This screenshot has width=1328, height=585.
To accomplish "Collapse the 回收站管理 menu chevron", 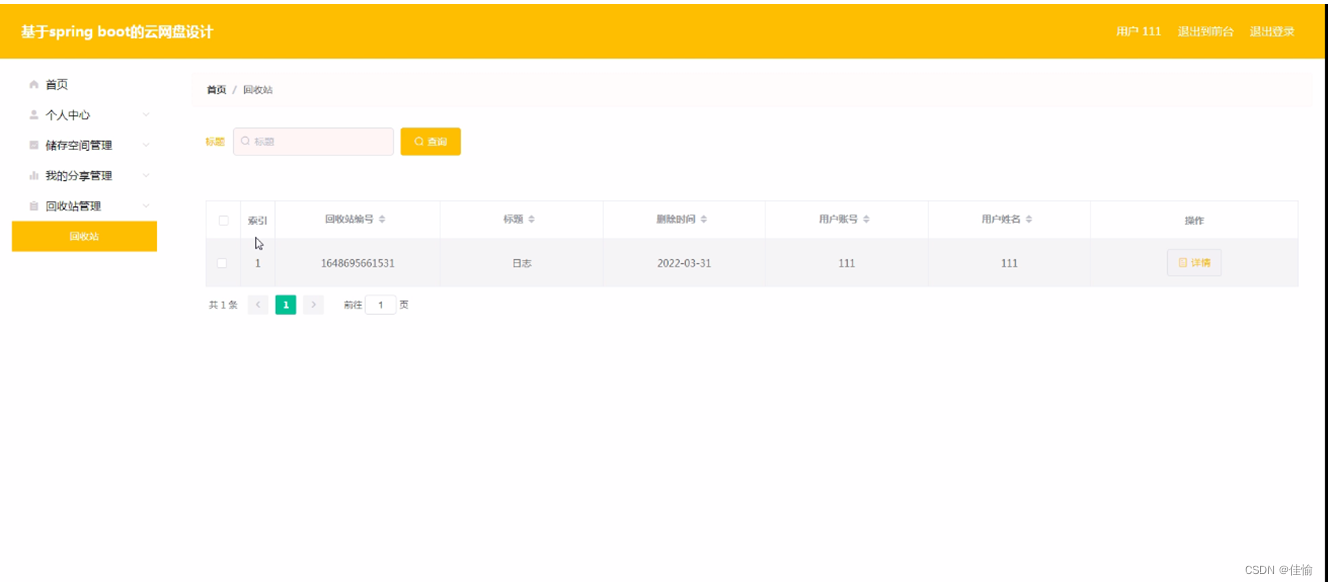I will click(146, 206).
